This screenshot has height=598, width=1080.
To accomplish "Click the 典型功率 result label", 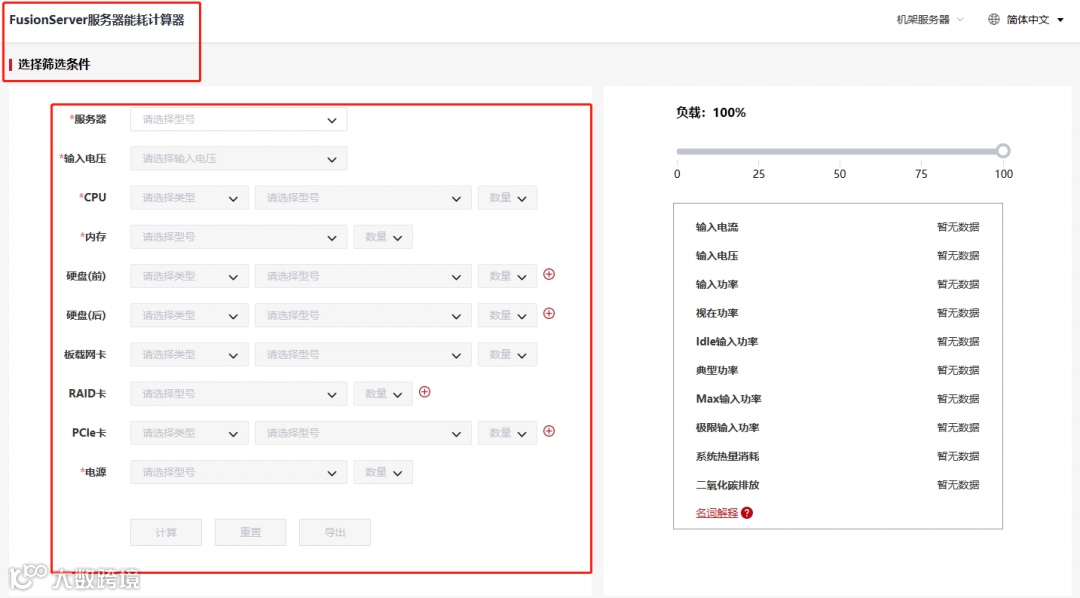I will 716,370.
